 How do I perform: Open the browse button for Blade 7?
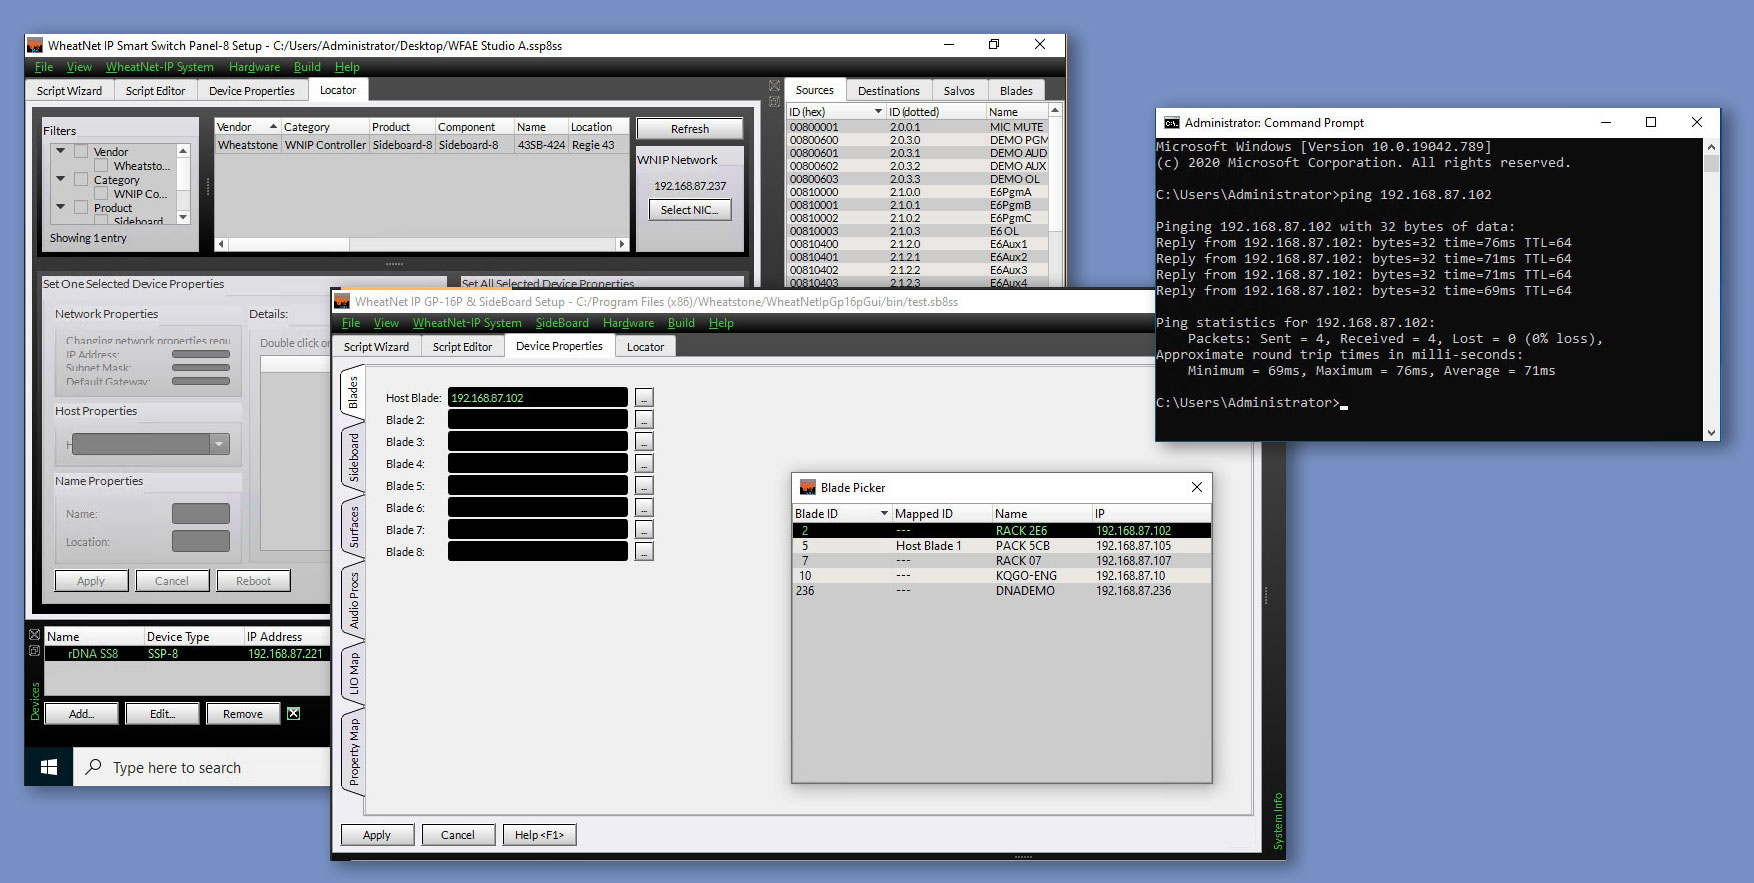(x=644, y=530)
